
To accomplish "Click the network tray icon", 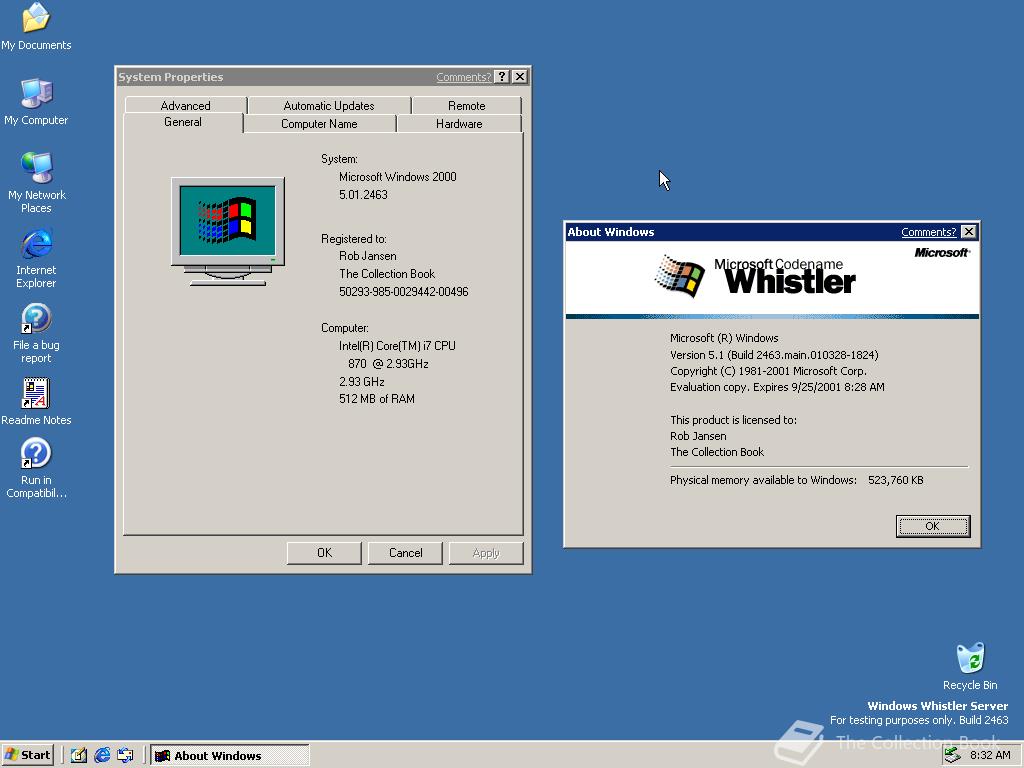I will click(x=952, y=755).
